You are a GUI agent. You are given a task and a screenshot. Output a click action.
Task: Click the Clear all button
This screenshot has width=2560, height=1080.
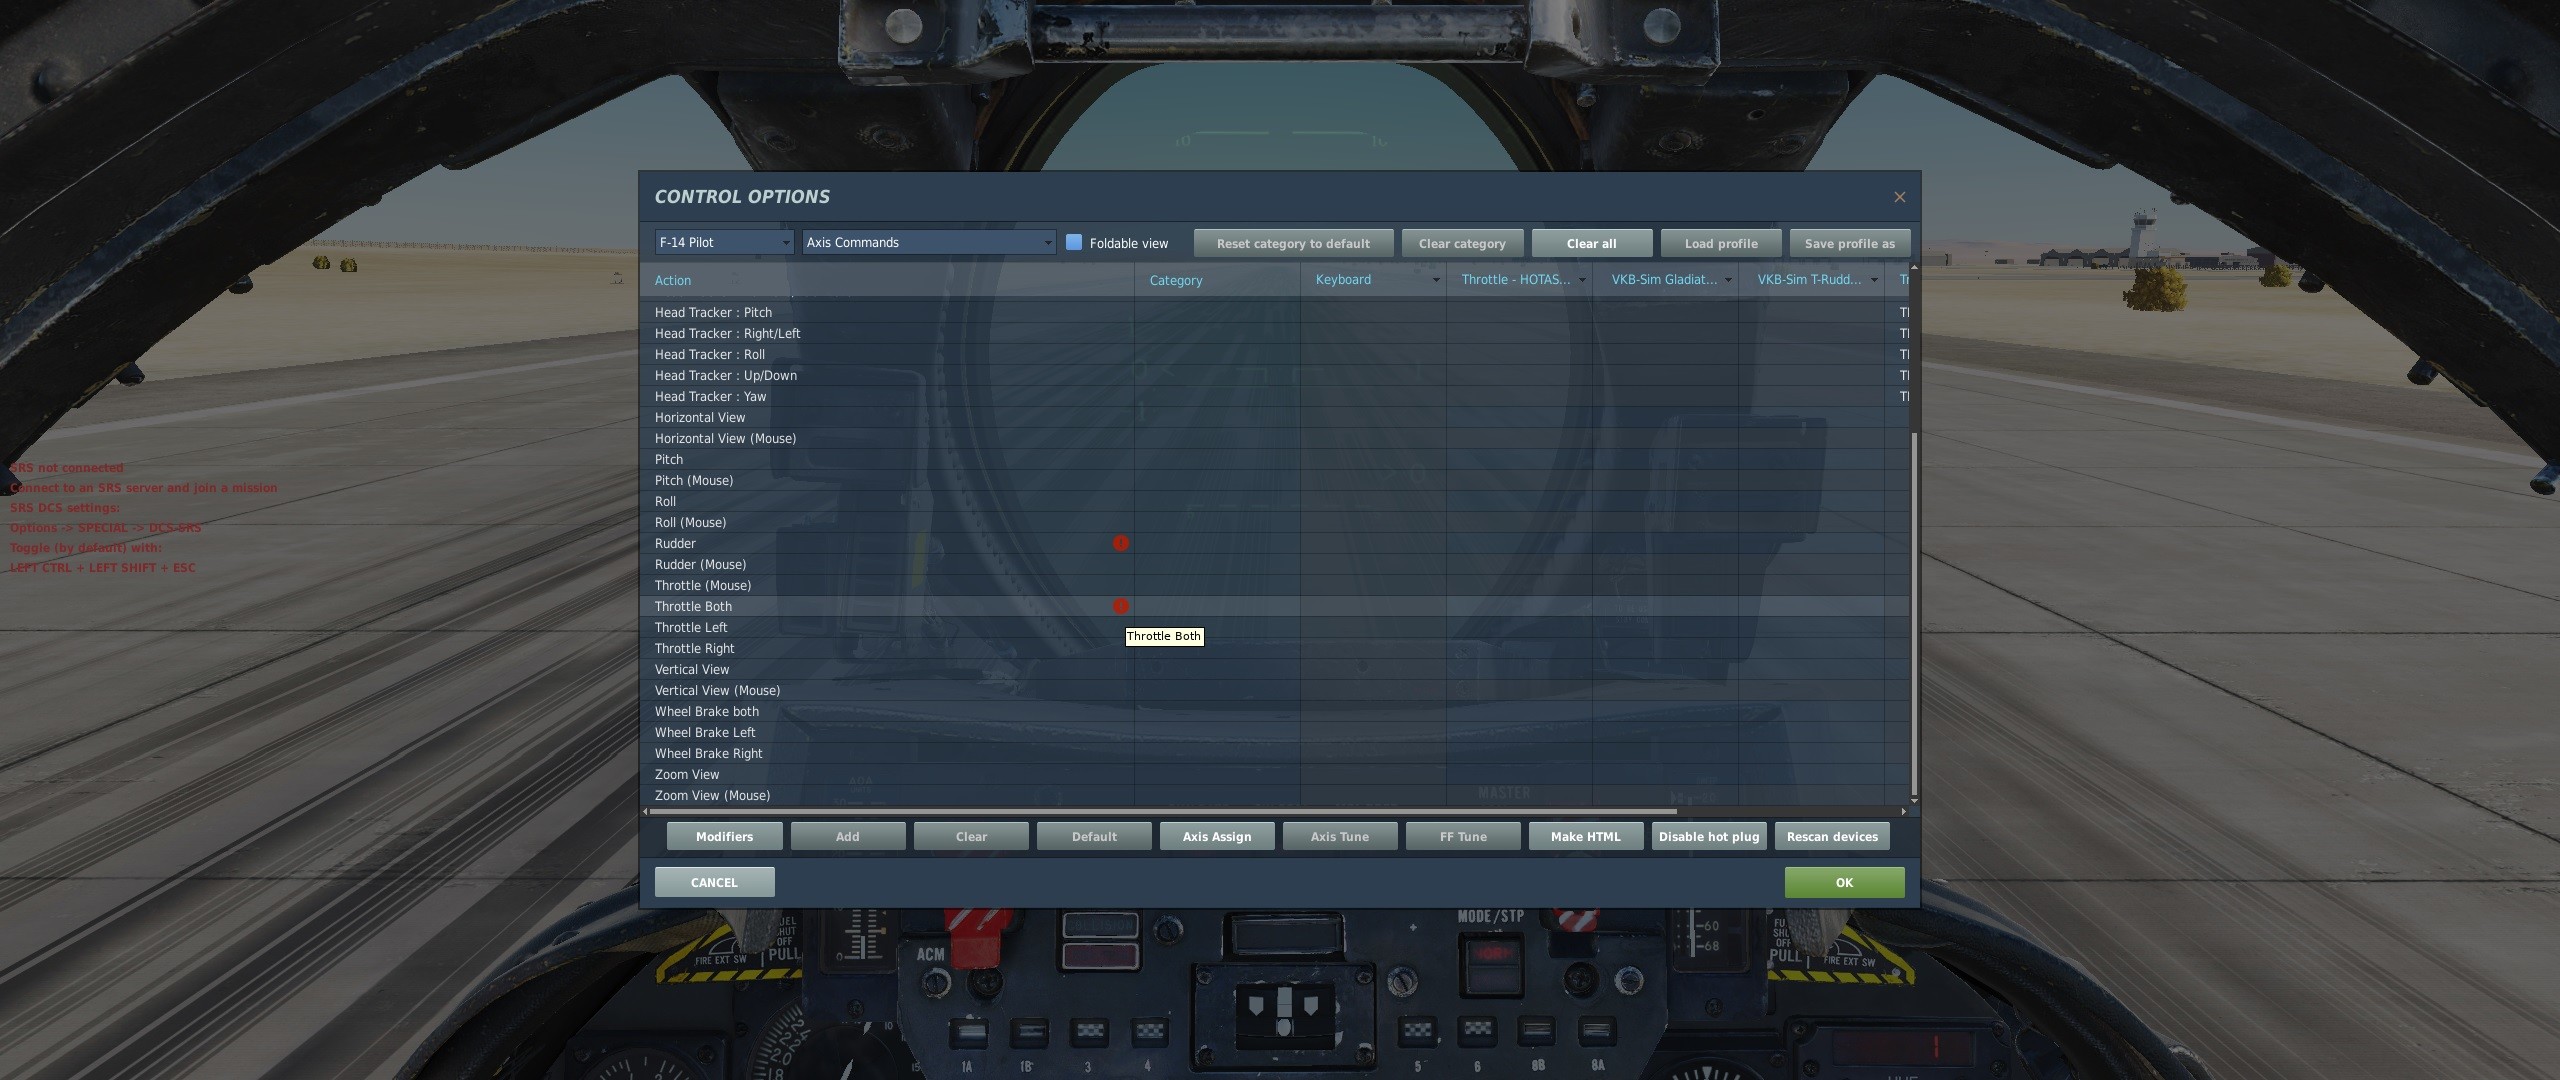pyautogui.click(x=1591, y=243)
